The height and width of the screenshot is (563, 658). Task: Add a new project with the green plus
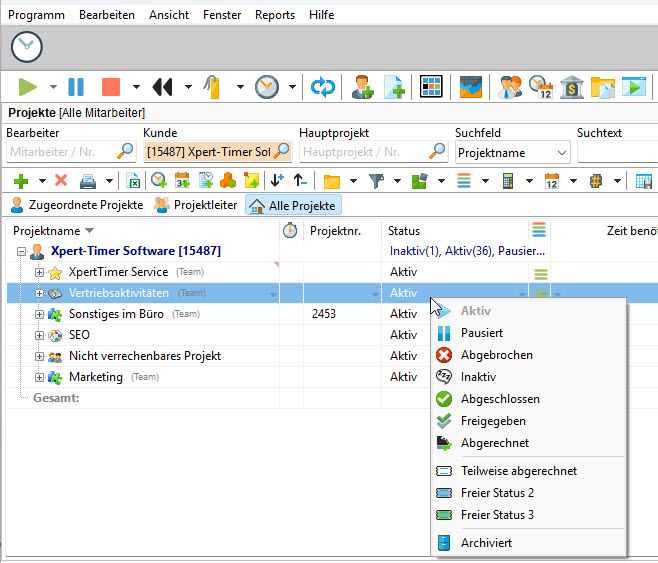21,181
